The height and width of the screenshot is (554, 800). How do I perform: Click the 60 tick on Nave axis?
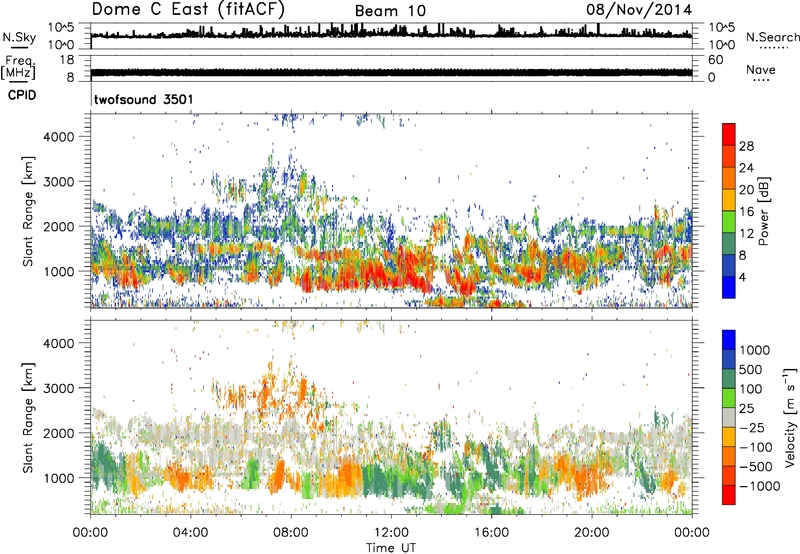[715, 60]
